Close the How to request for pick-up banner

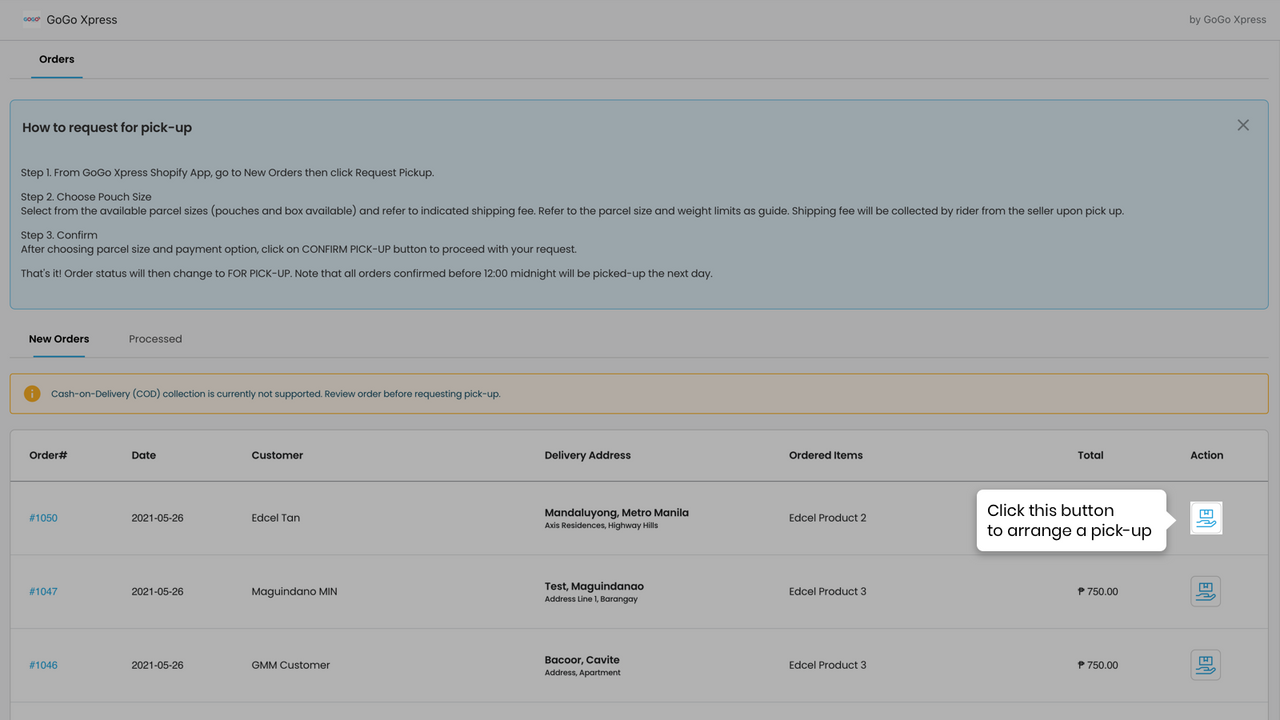1243,125
